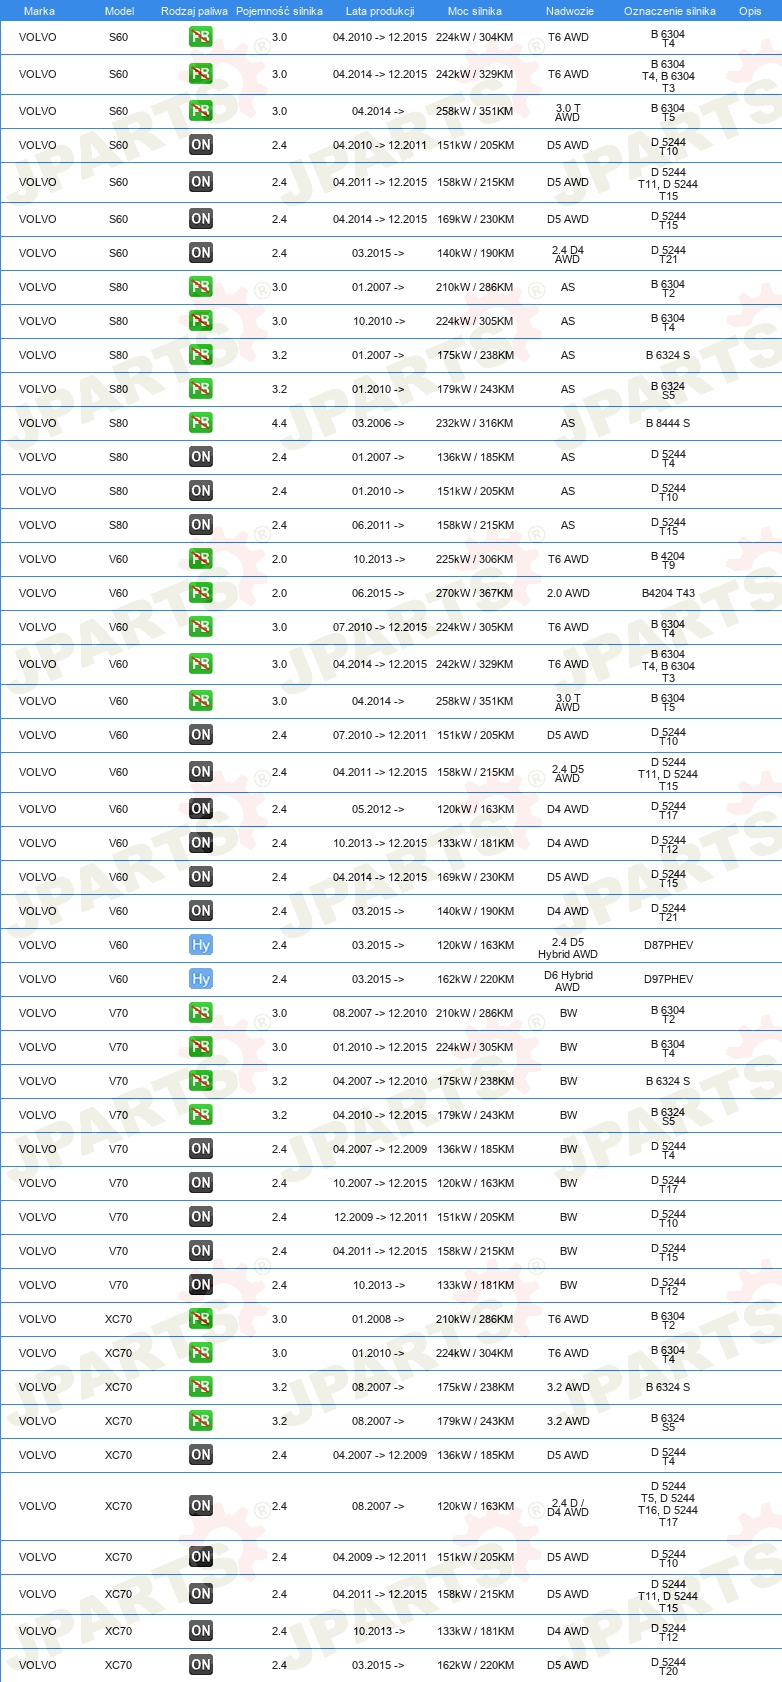Click ON diesel icon in V60 05.2012 row
This screenshot has height=1682, width=782.
201,809
